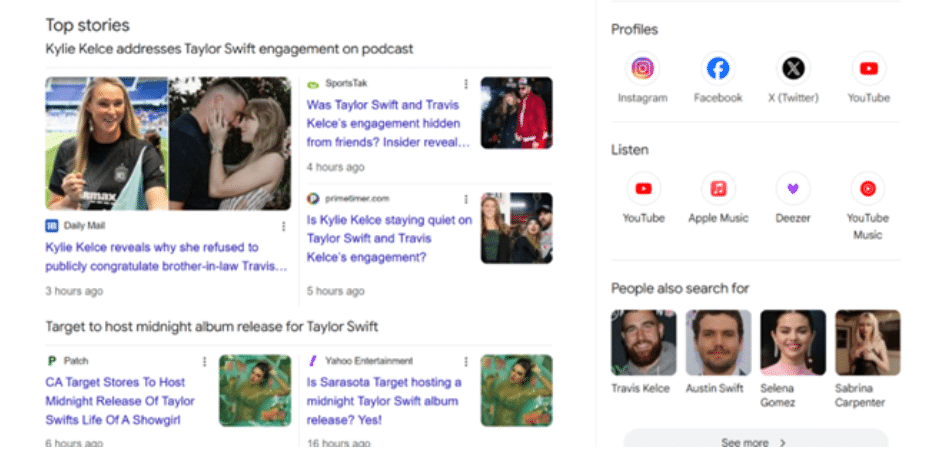The height and width of the screenshot is (460, 942).
Task: Open three-dot menu for Patch story
Action: tap(205, 361)
